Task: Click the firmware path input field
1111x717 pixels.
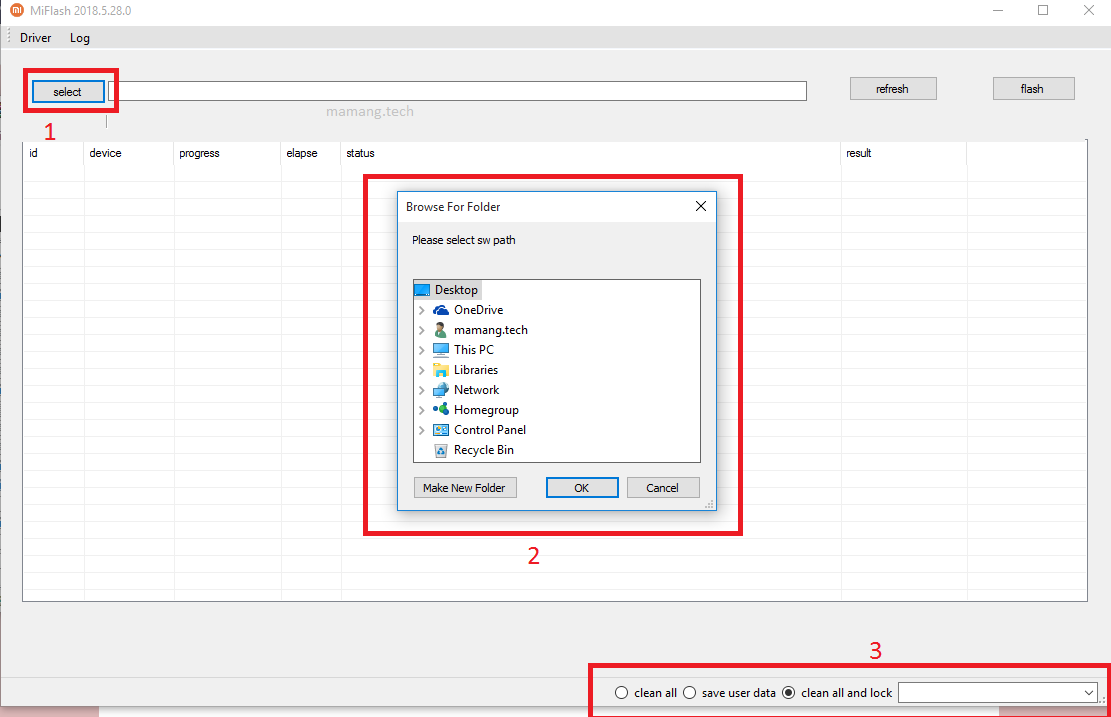Action: pos(457,91)
